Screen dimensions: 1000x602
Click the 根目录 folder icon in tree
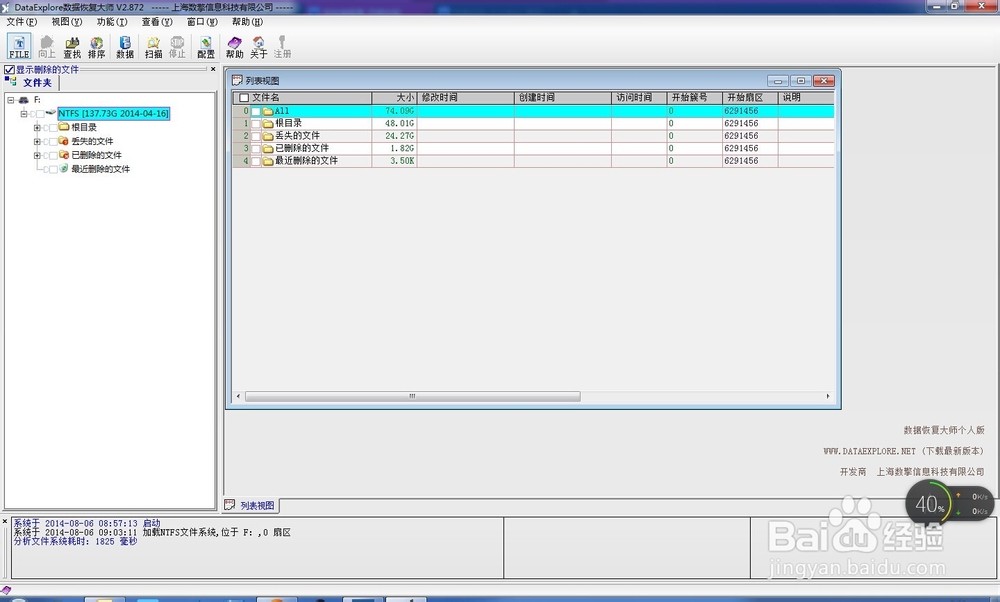pyautogui.click(x=64, y=127)
